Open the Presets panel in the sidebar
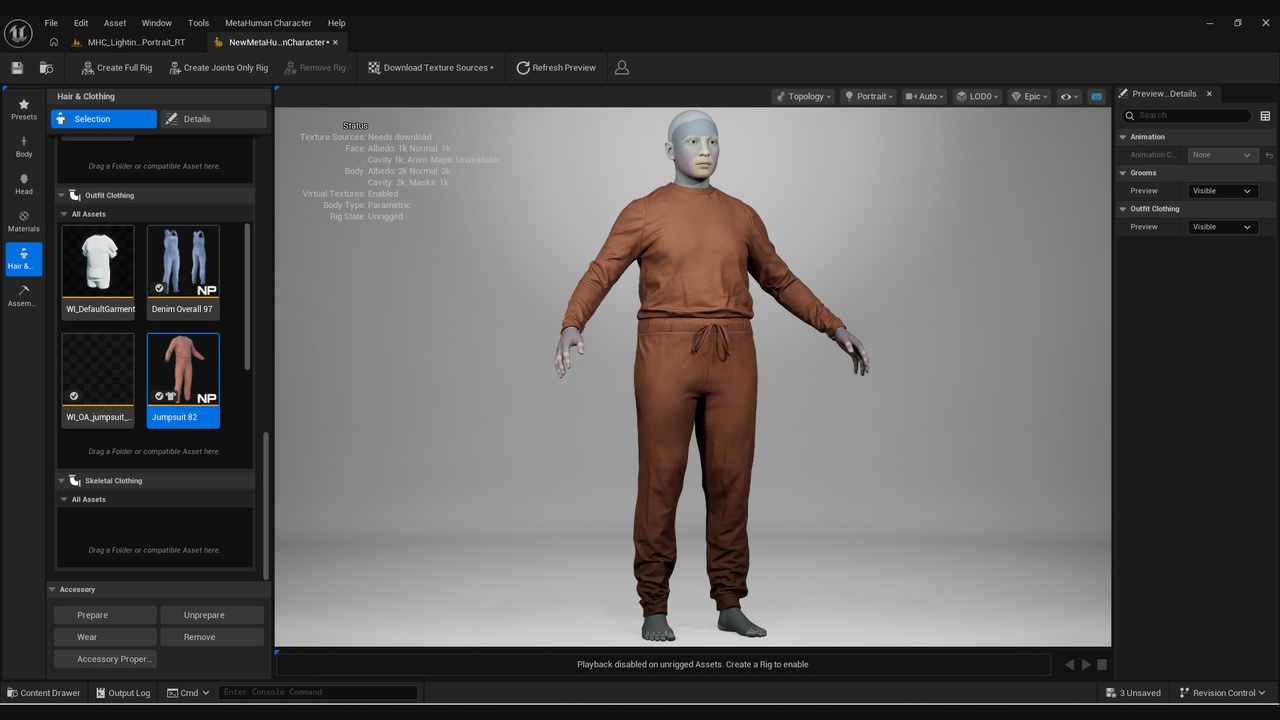 tap(24, 110)
